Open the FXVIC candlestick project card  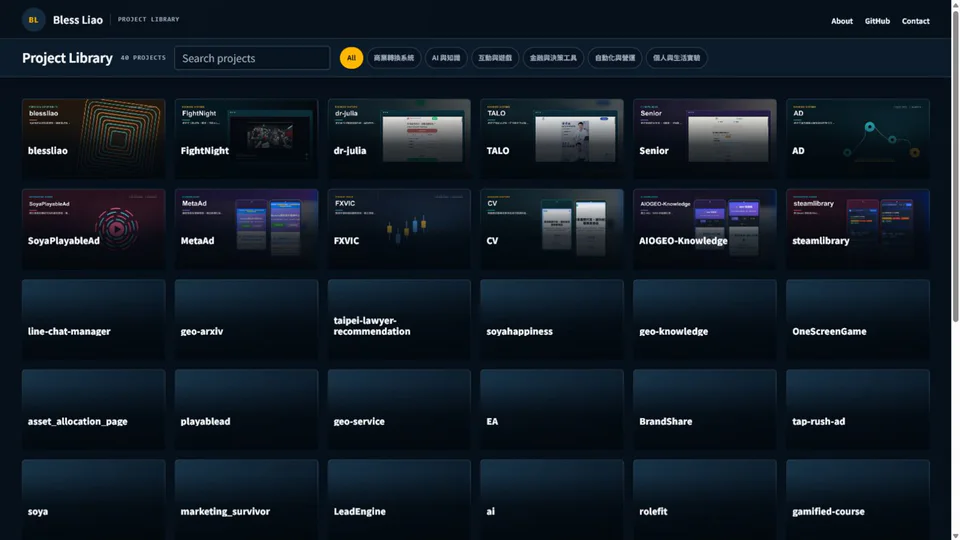coord(399,229)
